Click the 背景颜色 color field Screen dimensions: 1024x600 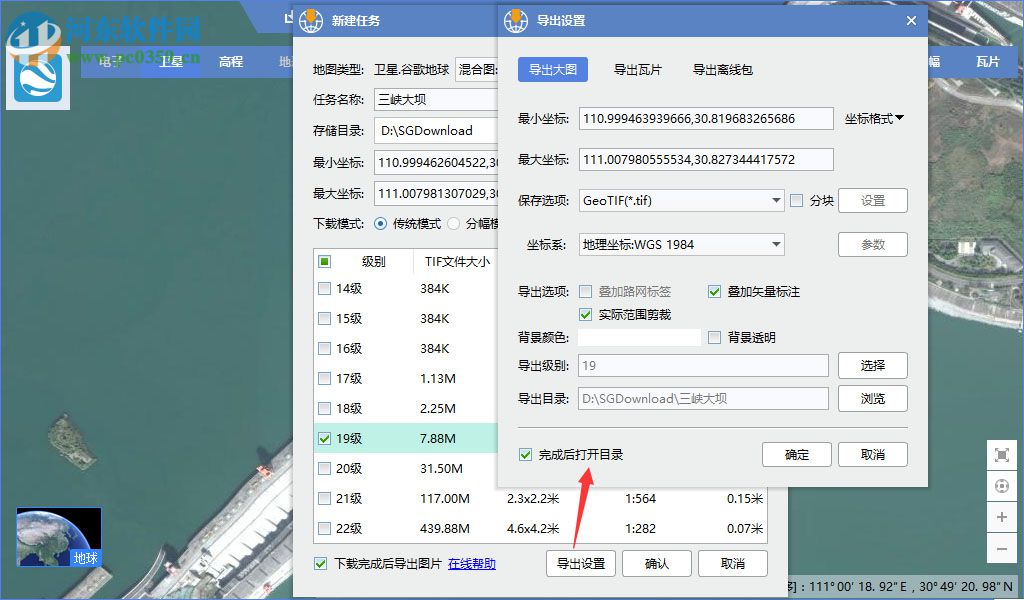tap(638, 337)
